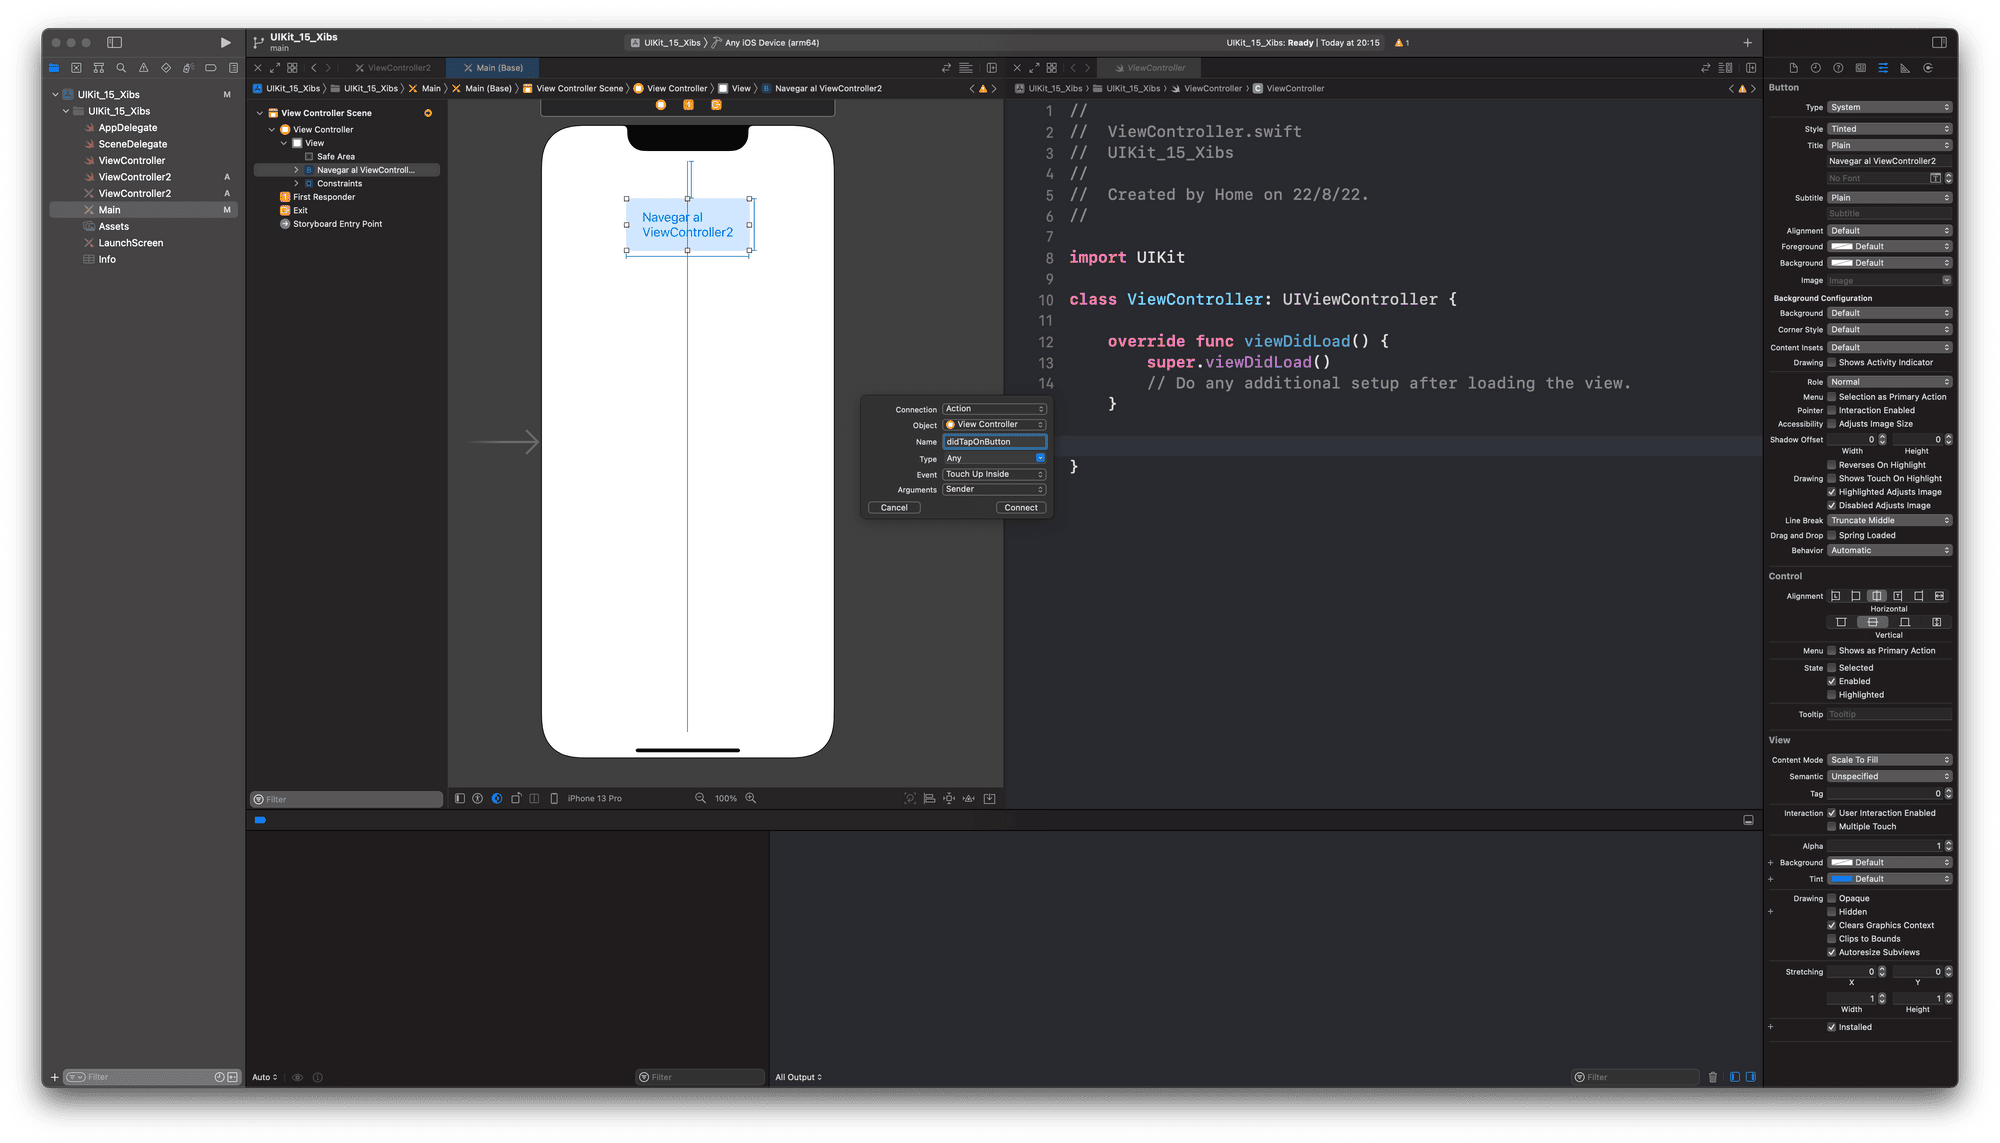Click the Connect button in popup
Image resolution: width=2000 pixels, height=1143 pixels.
point(1019,507)
